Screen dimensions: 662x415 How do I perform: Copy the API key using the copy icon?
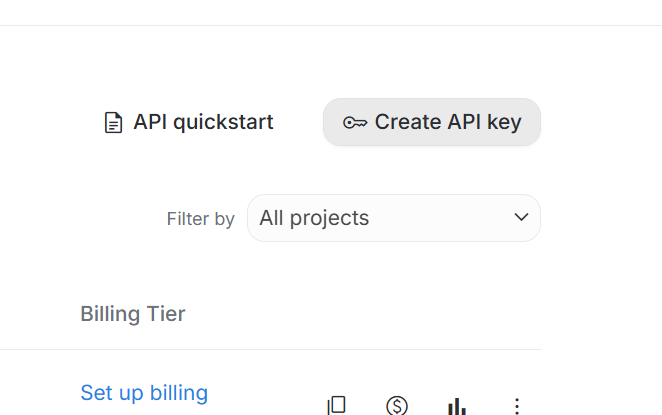(337, 405)
